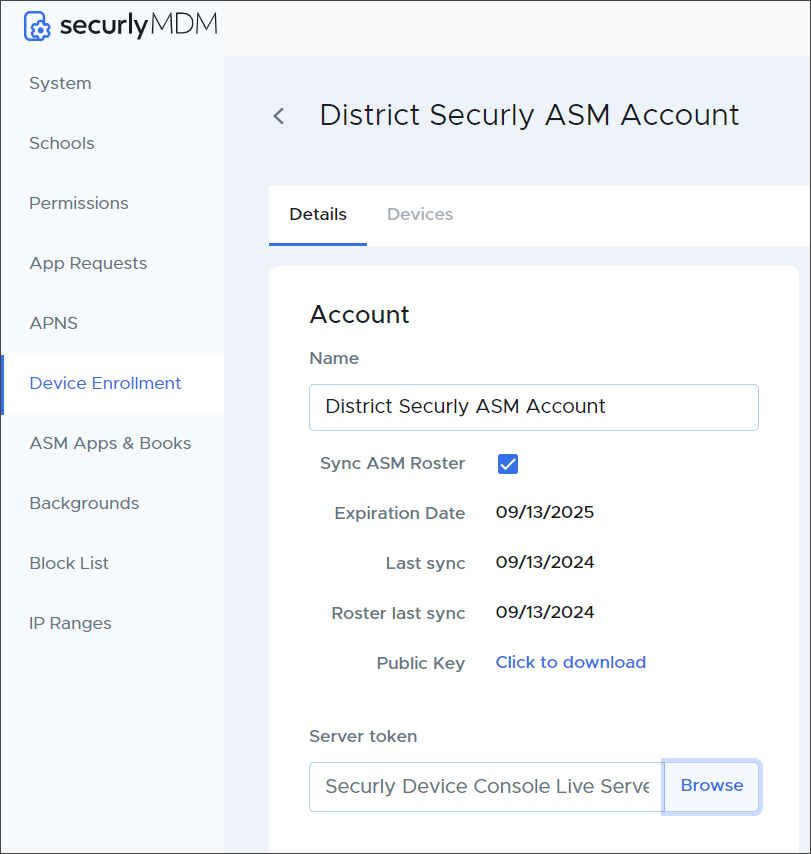Viewport: 811px width, 854px height.
Task: Go back using the left chevron arrow
Action: tap(279, 116)
